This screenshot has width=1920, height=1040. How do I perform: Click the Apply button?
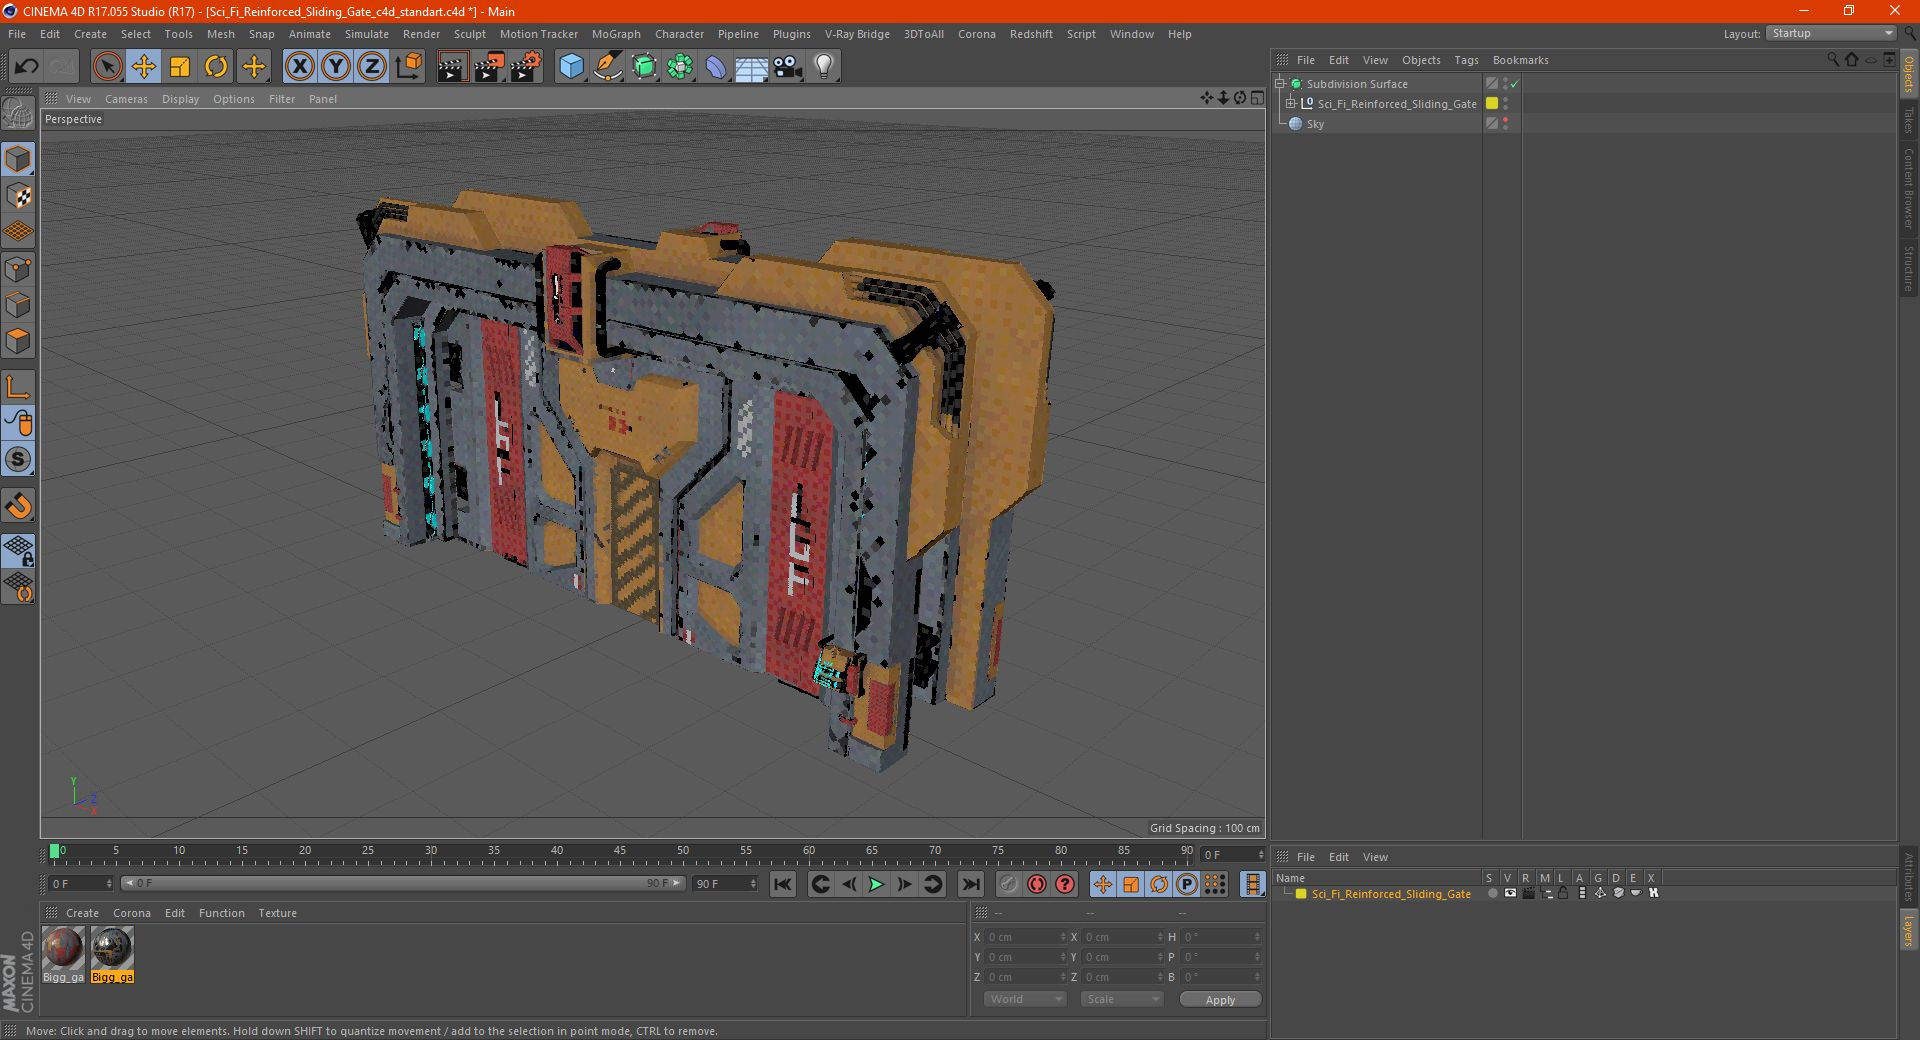1220,999
